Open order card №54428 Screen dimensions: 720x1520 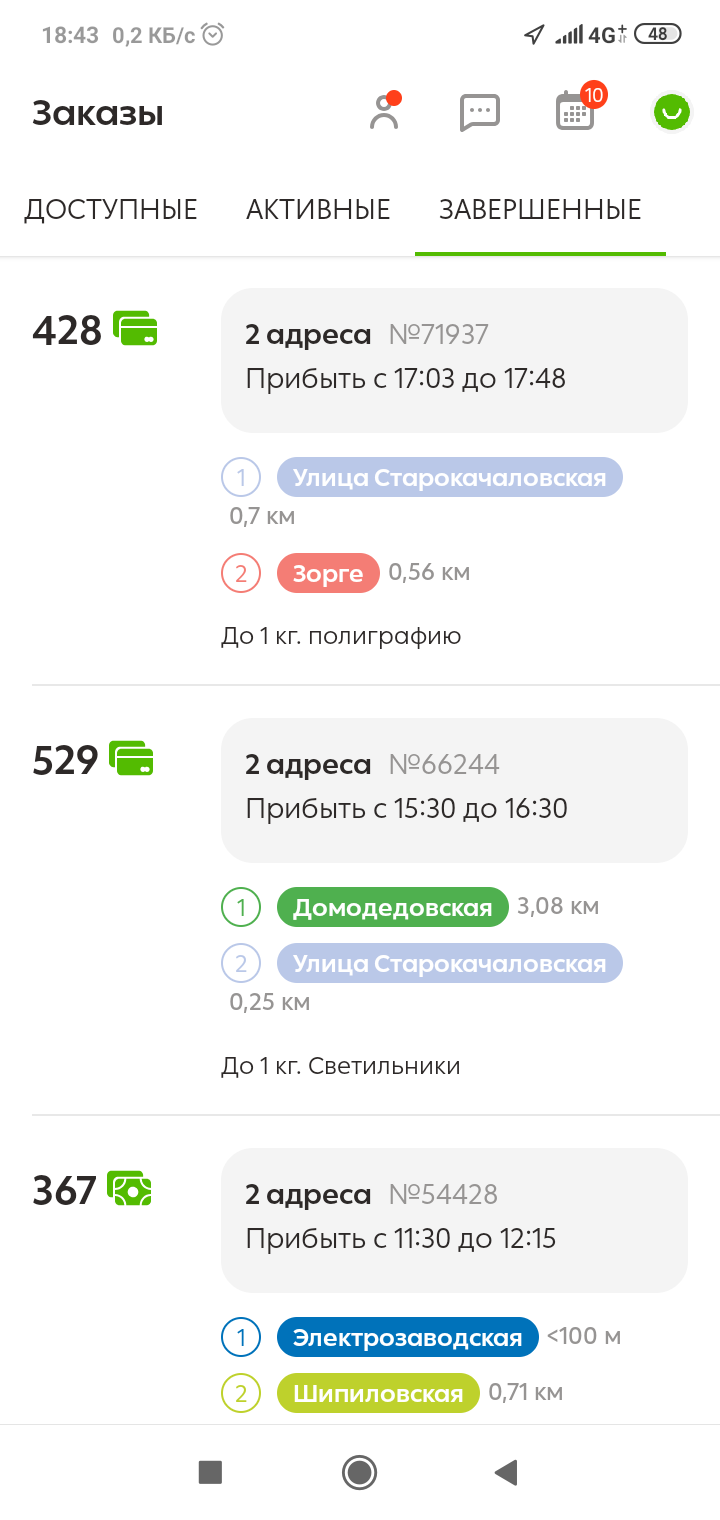454,1220
